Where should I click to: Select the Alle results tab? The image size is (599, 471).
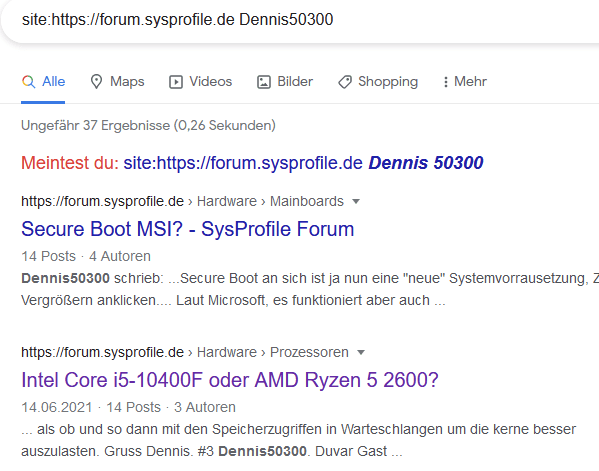pos(43,82)
